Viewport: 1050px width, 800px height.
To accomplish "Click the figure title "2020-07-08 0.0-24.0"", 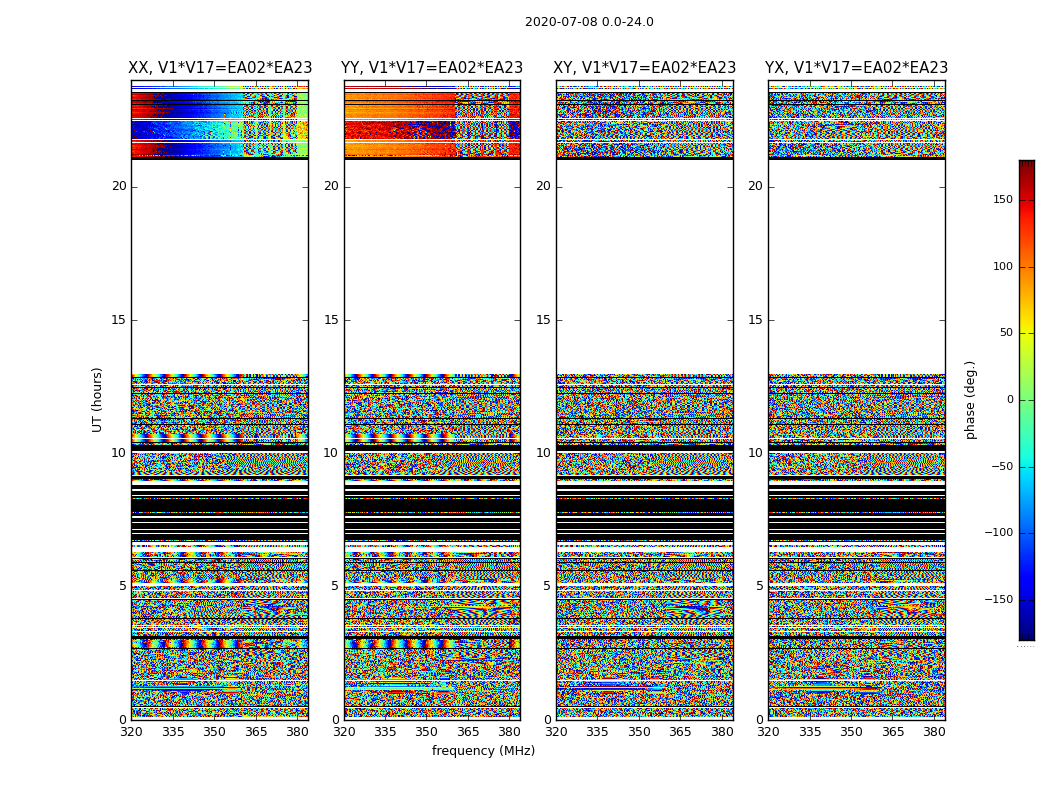I will click(x=589, y=22).
